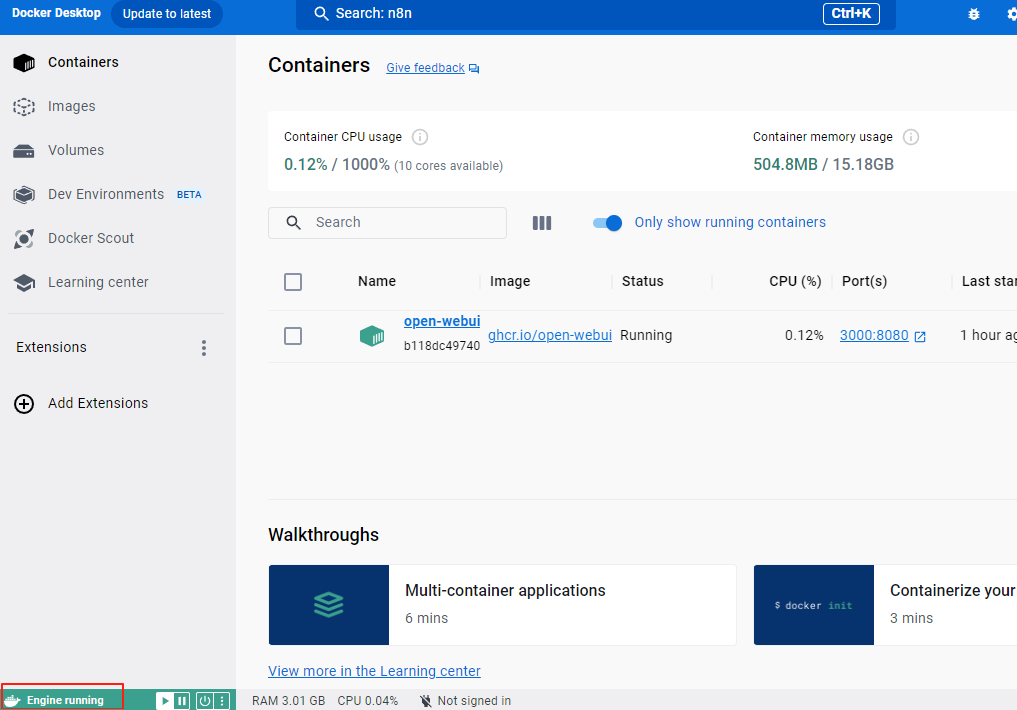
Task: Check the open-webui row checkbox
Action: (x=293, y=336)
